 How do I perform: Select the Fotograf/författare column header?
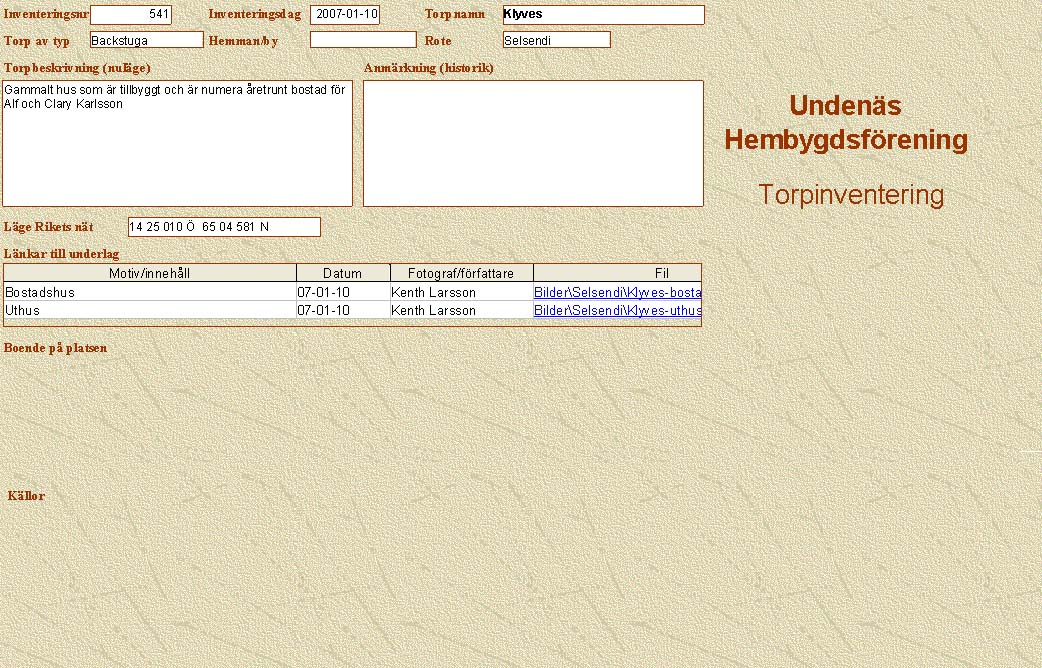tap(461, 273)
